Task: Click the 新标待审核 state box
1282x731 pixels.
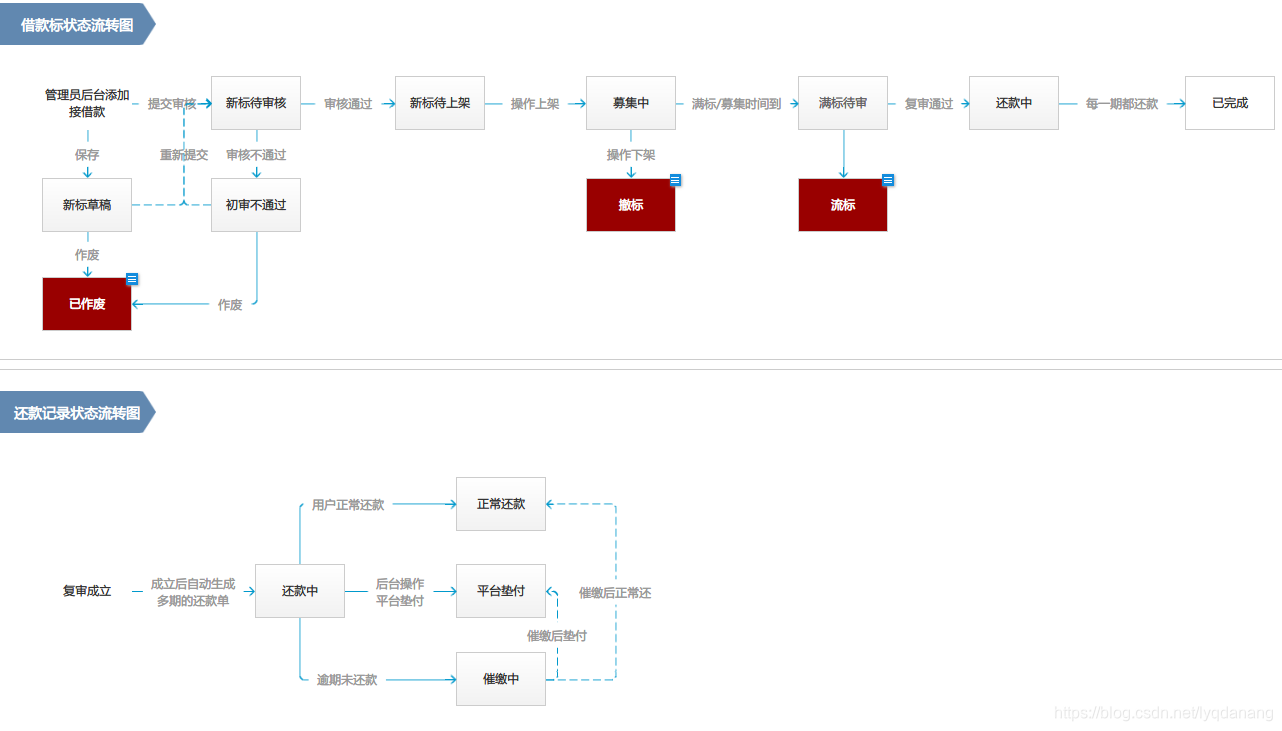Action: (x=256, y=103)
